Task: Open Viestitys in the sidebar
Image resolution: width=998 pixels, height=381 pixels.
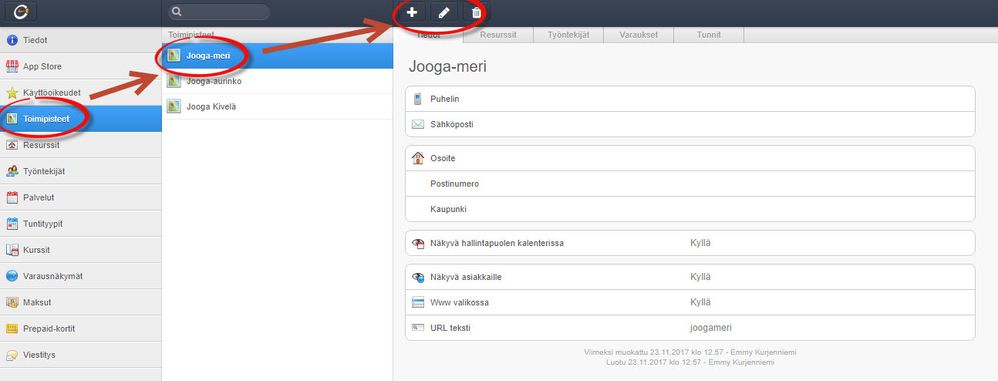Action: (81, 355)
